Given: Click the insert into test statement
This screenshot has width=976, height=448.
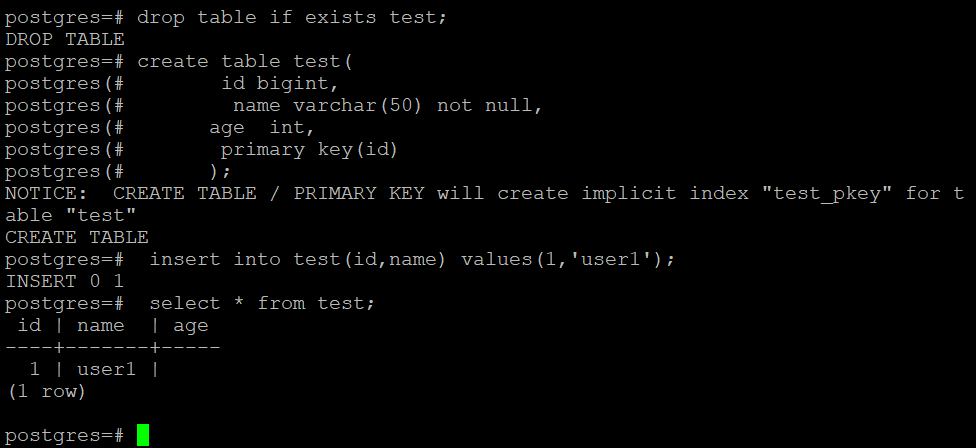Looking at the screenshot, I should point(412,259).
